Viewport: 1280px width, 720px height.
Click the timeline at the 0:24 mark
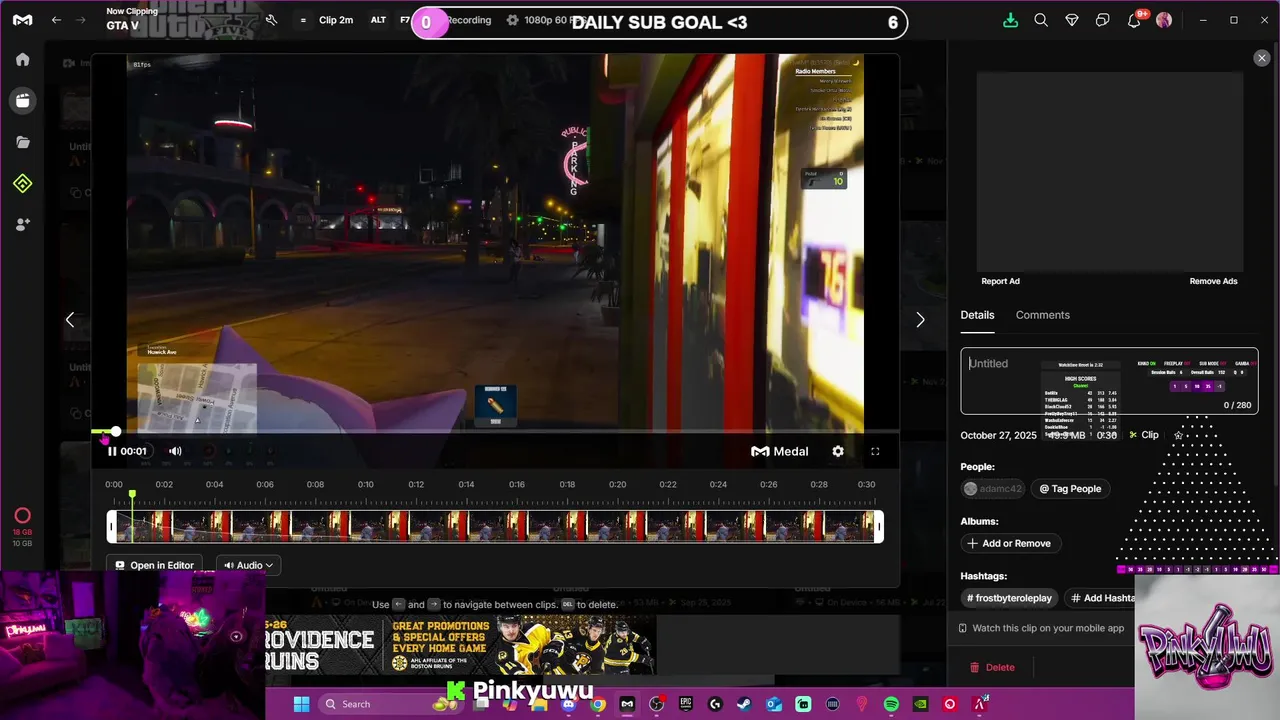[718, 485]
